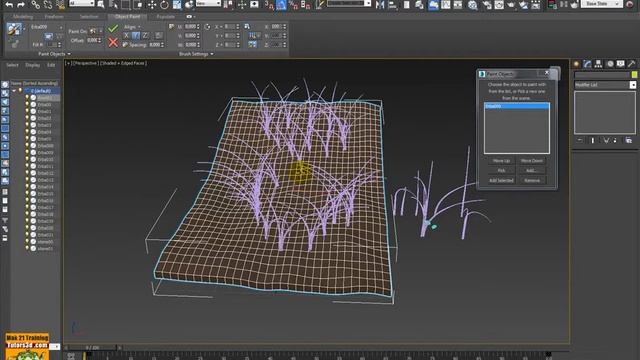Viewport: 640px width, 360px height.
Task: Select the Select and Link tool
Action: (36, 4)
